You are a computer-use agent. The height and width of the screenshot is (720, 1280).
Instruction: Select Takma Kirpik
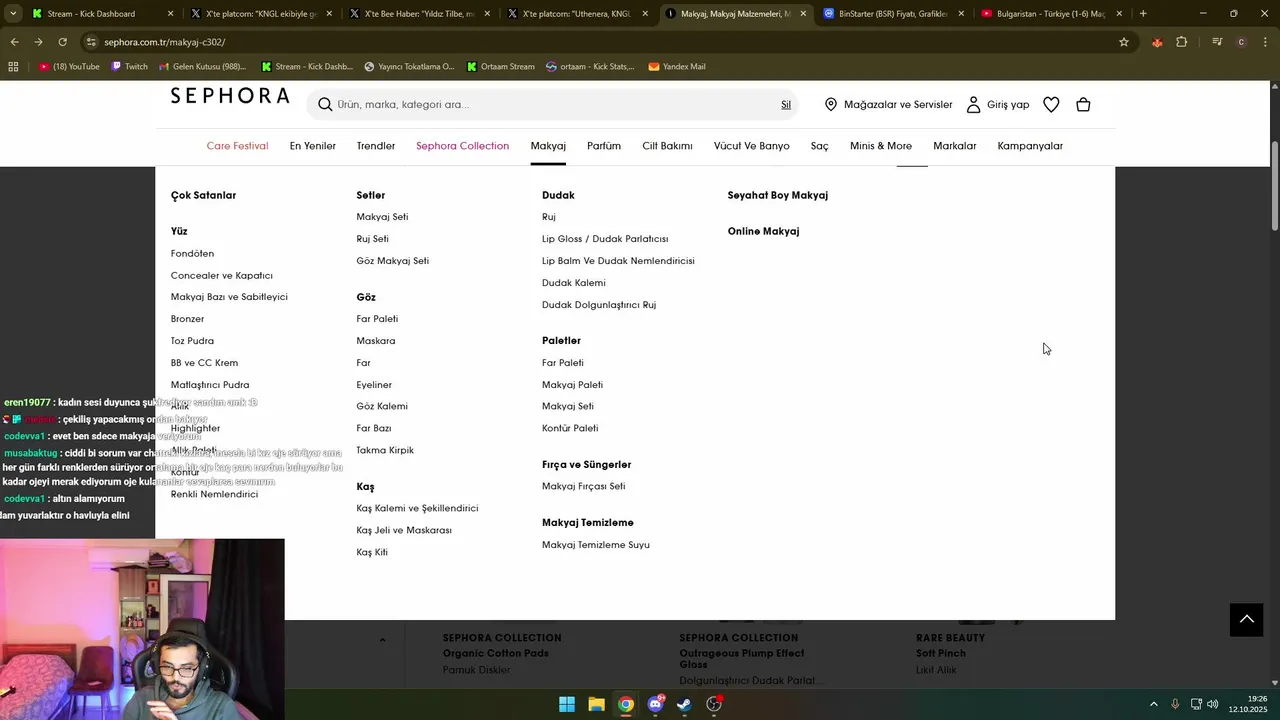(385, 450)
